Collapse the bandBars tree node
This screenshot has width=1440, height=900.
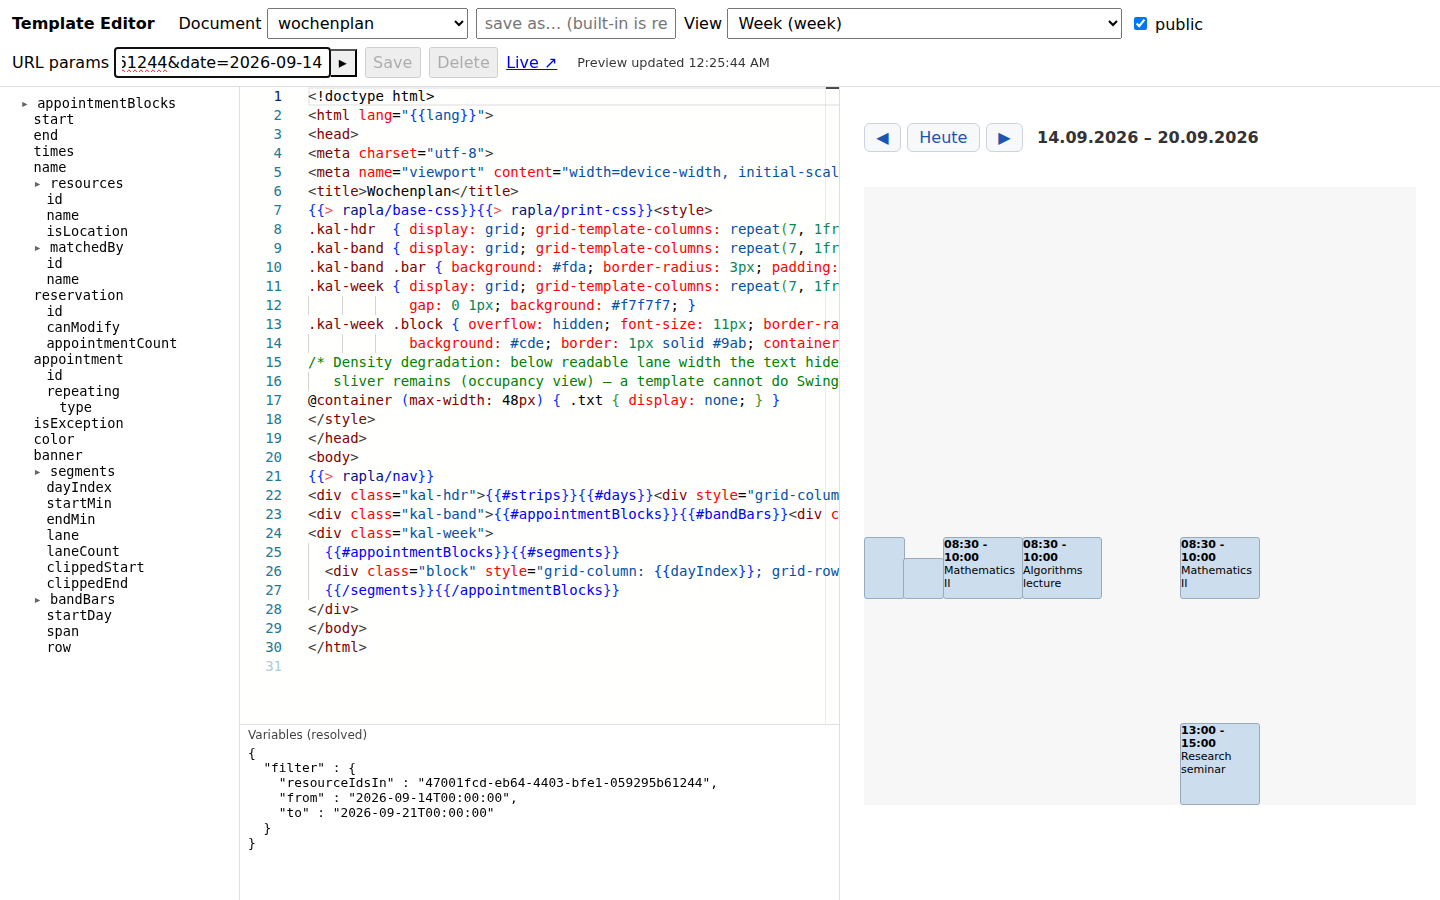[x=38, y=600]
